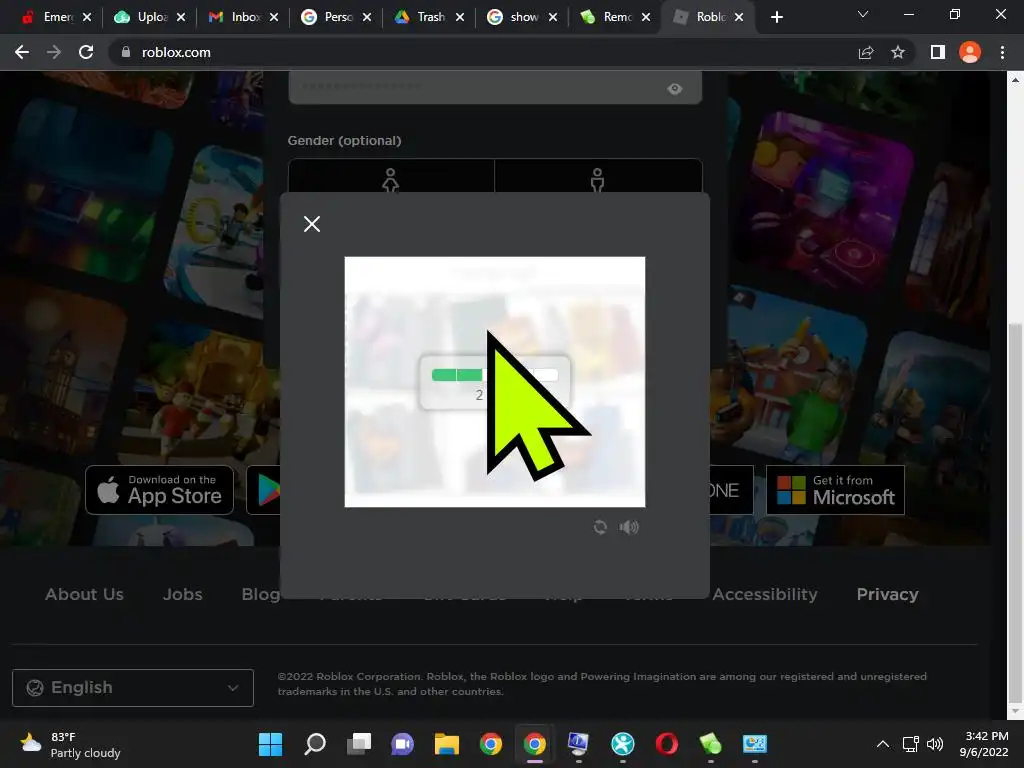This screenshot has width=1024, height=768.
Task: Open the Windows Start menu
Action: tap(270, 744)
